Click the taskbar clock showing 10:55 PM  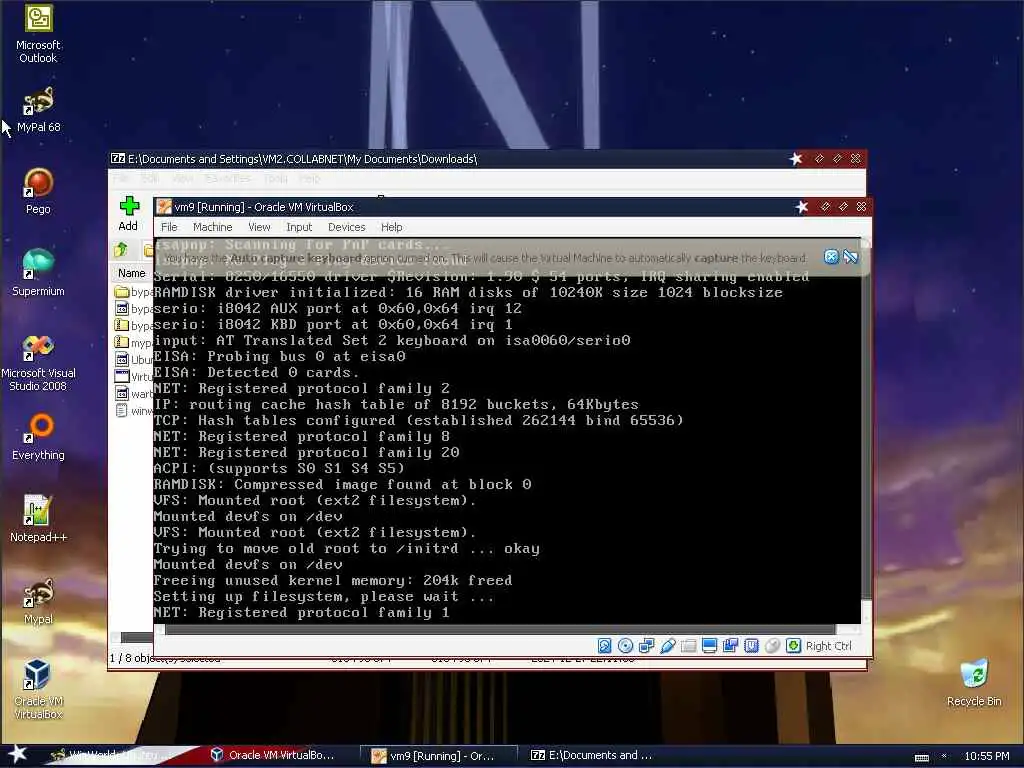coord(987,756)
